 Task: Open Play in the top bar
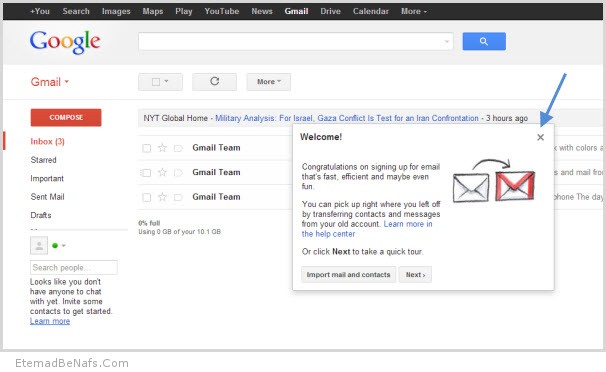pyautogui.click(x=184, y=11)
